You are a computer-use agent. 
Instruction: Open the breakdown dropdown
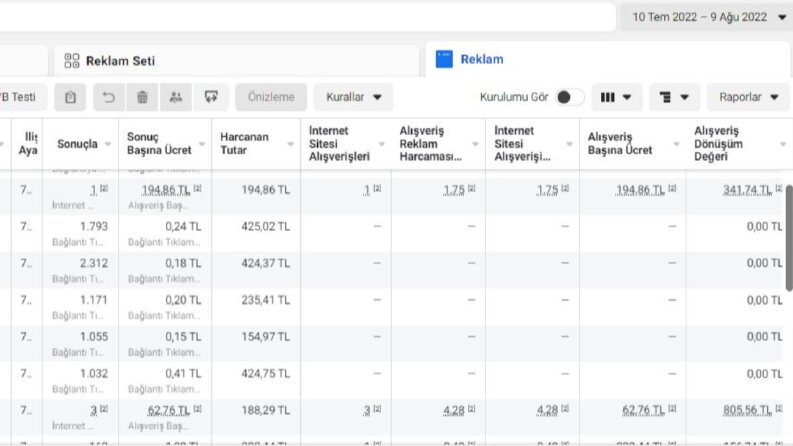(674, 97)
